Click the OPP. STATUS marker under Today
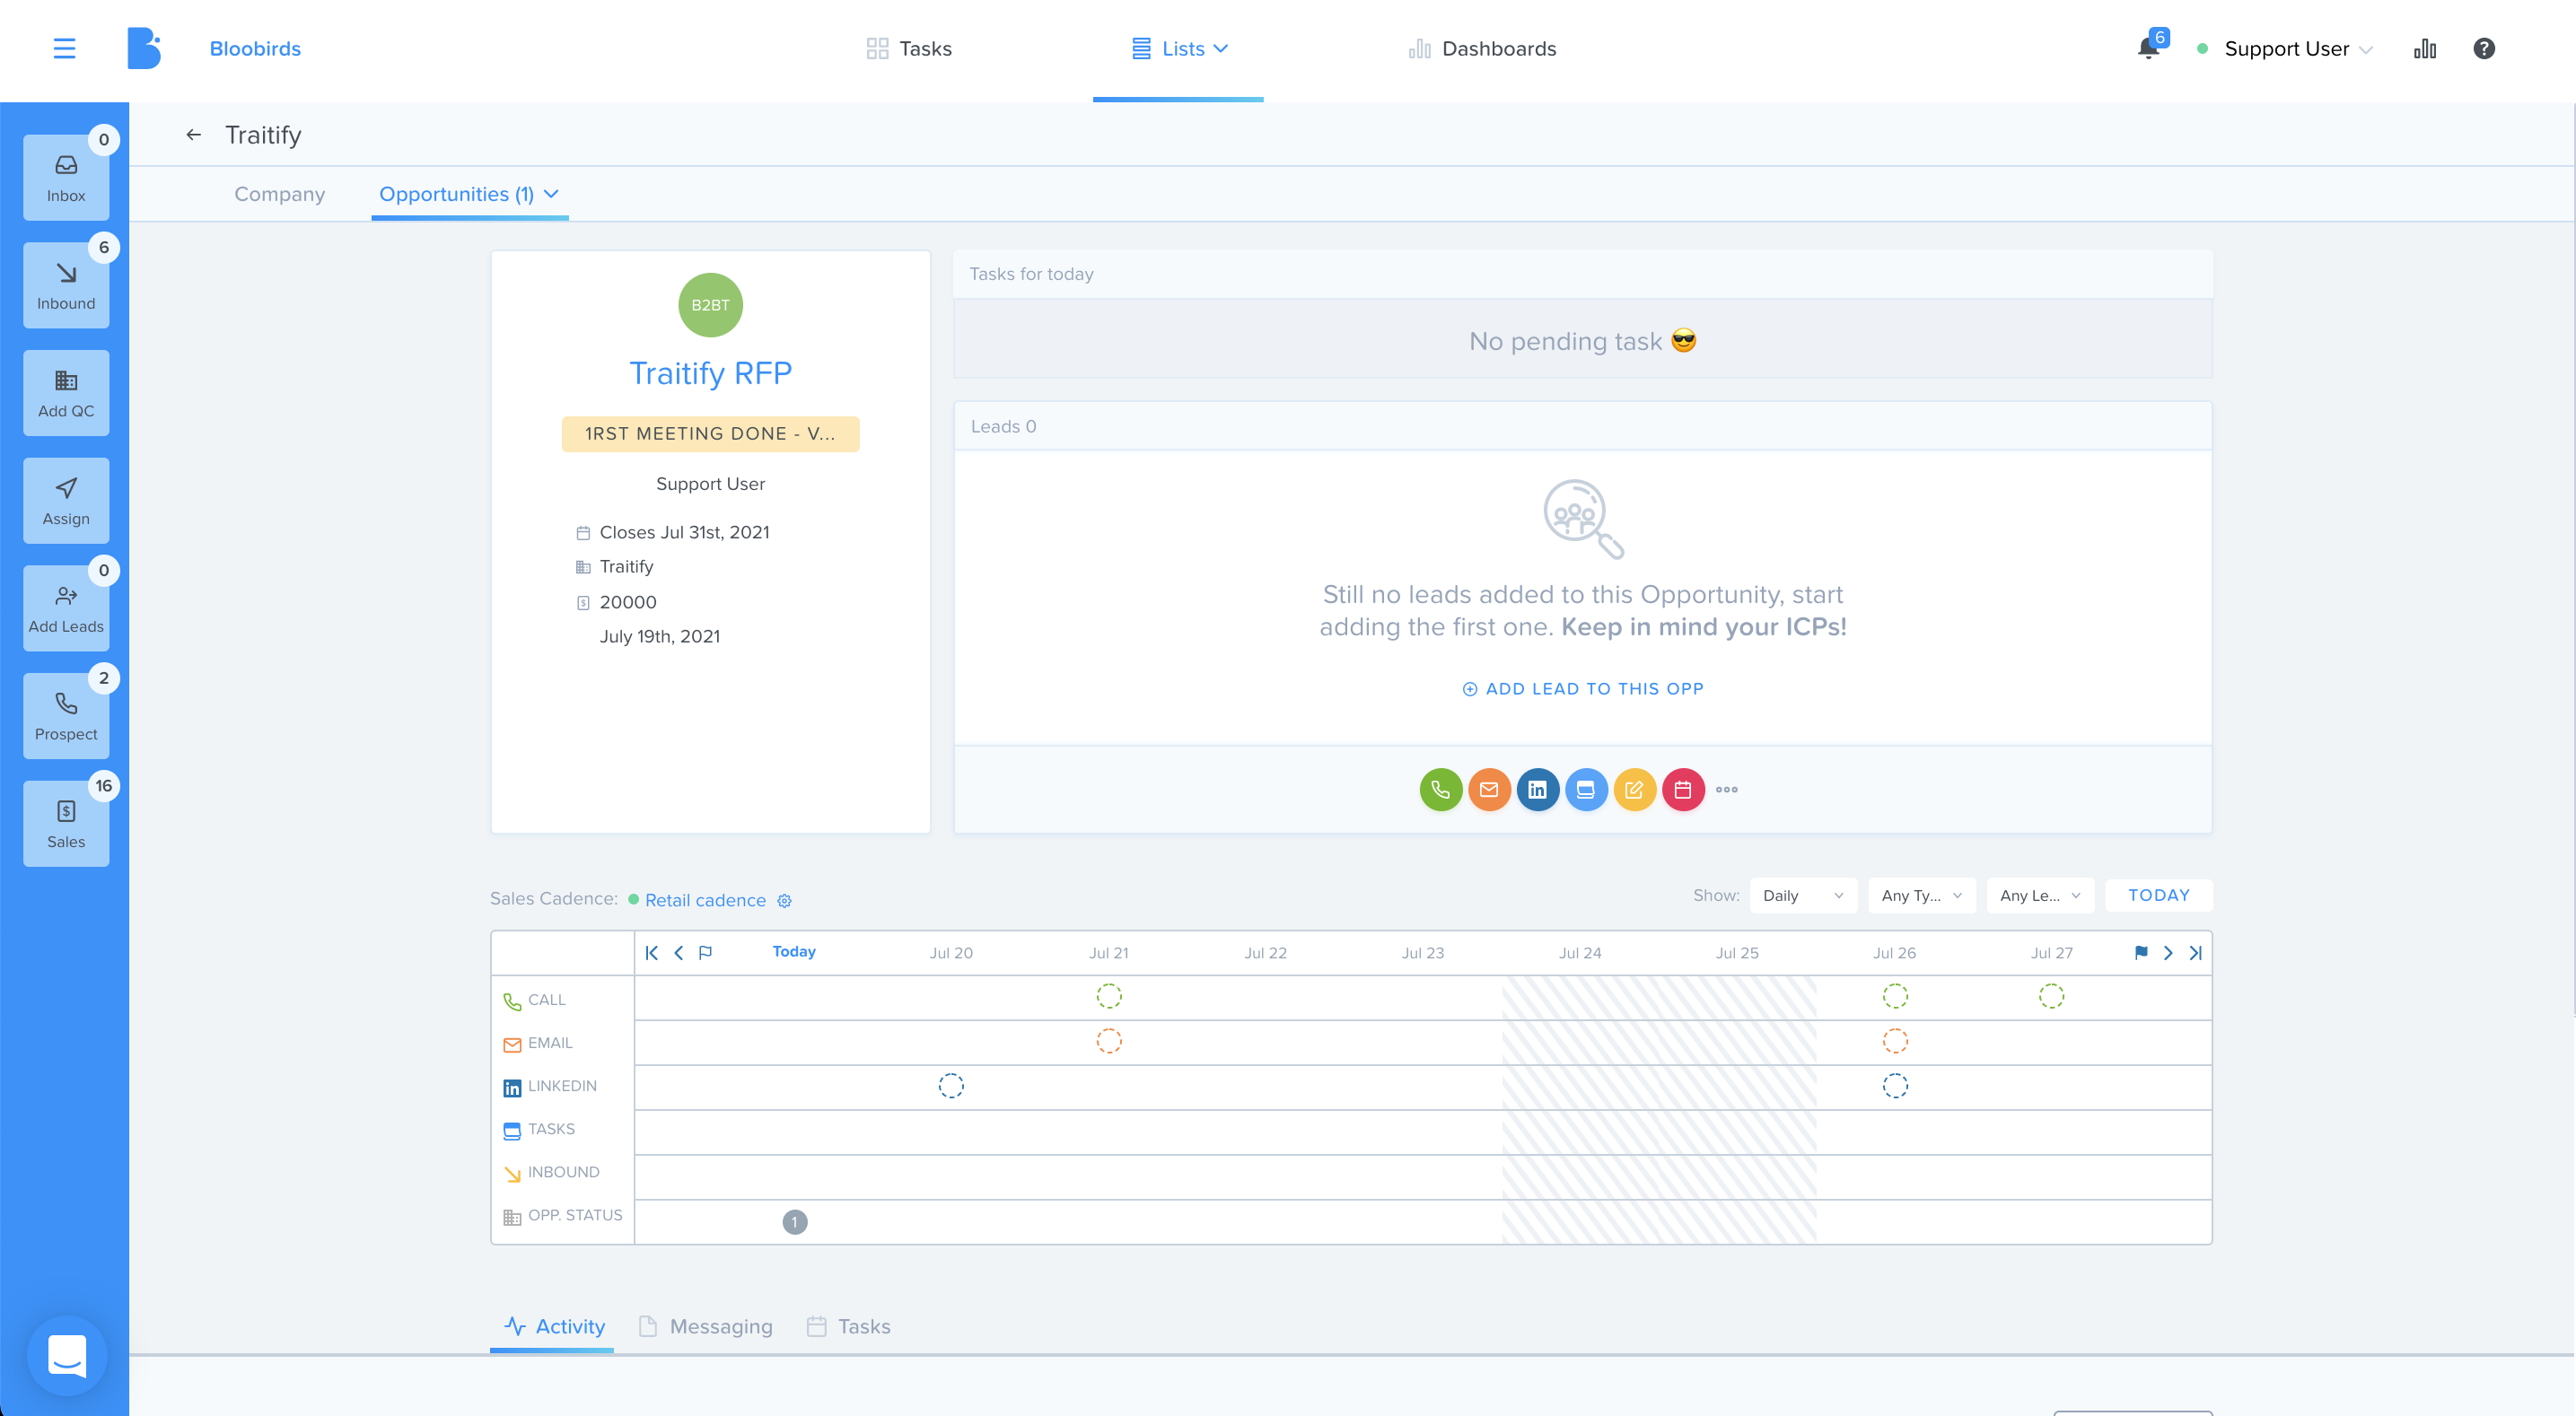Screen dimensions: 2576x1416 coord(794,1221)
